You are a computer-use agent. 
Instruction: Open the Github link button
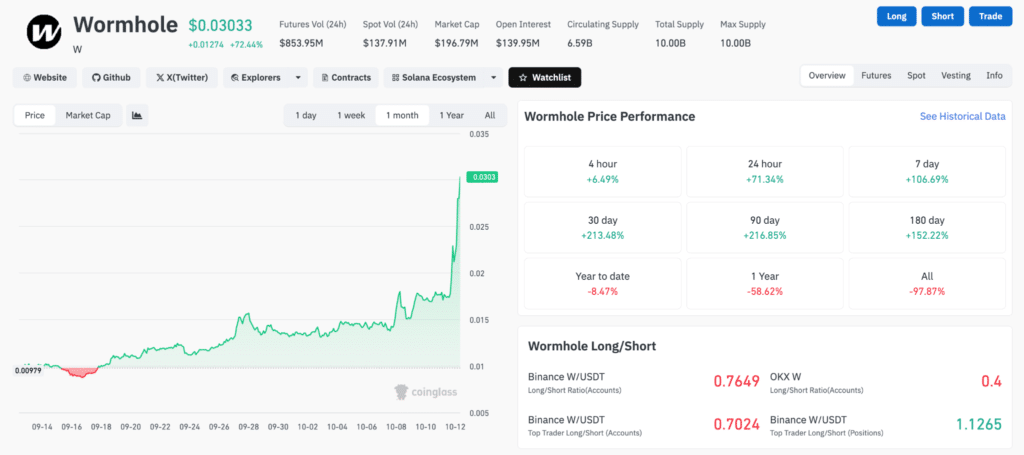111,77
